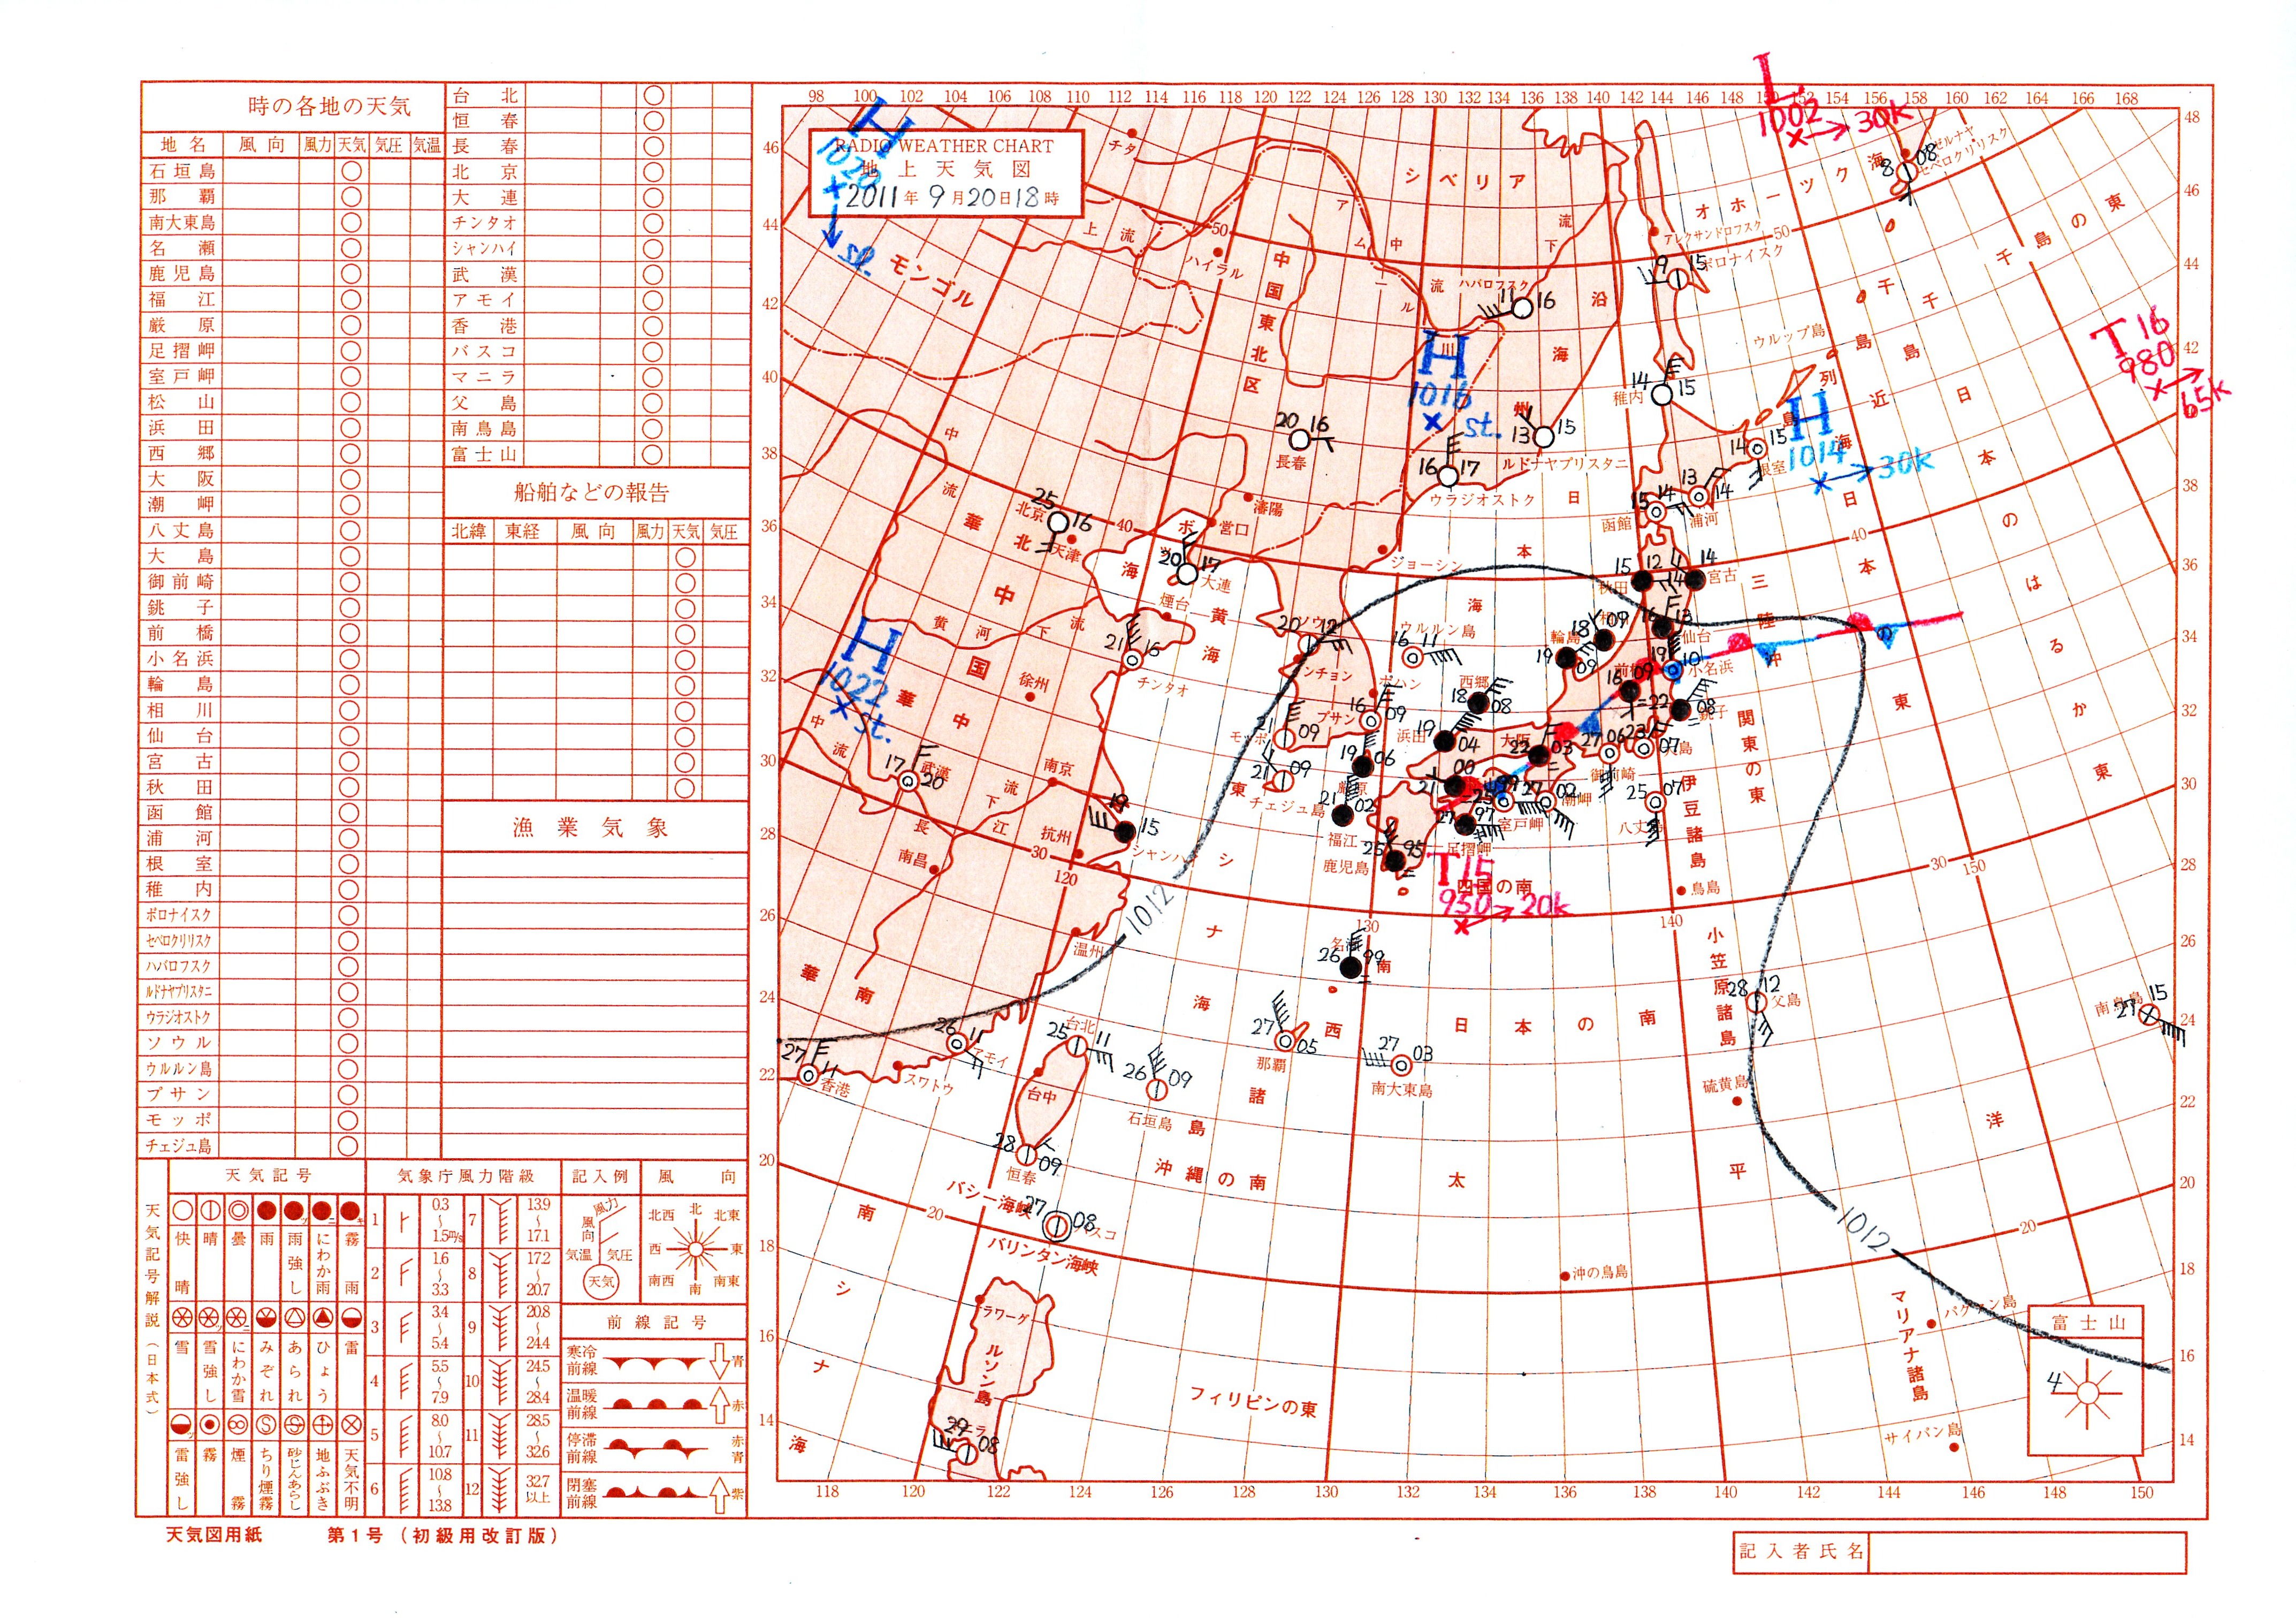Image resolution: width=2296 pixels, height=1618 pixels.
Task: Click the みぞれ sleet symbol in legend
Action: 266,1316
